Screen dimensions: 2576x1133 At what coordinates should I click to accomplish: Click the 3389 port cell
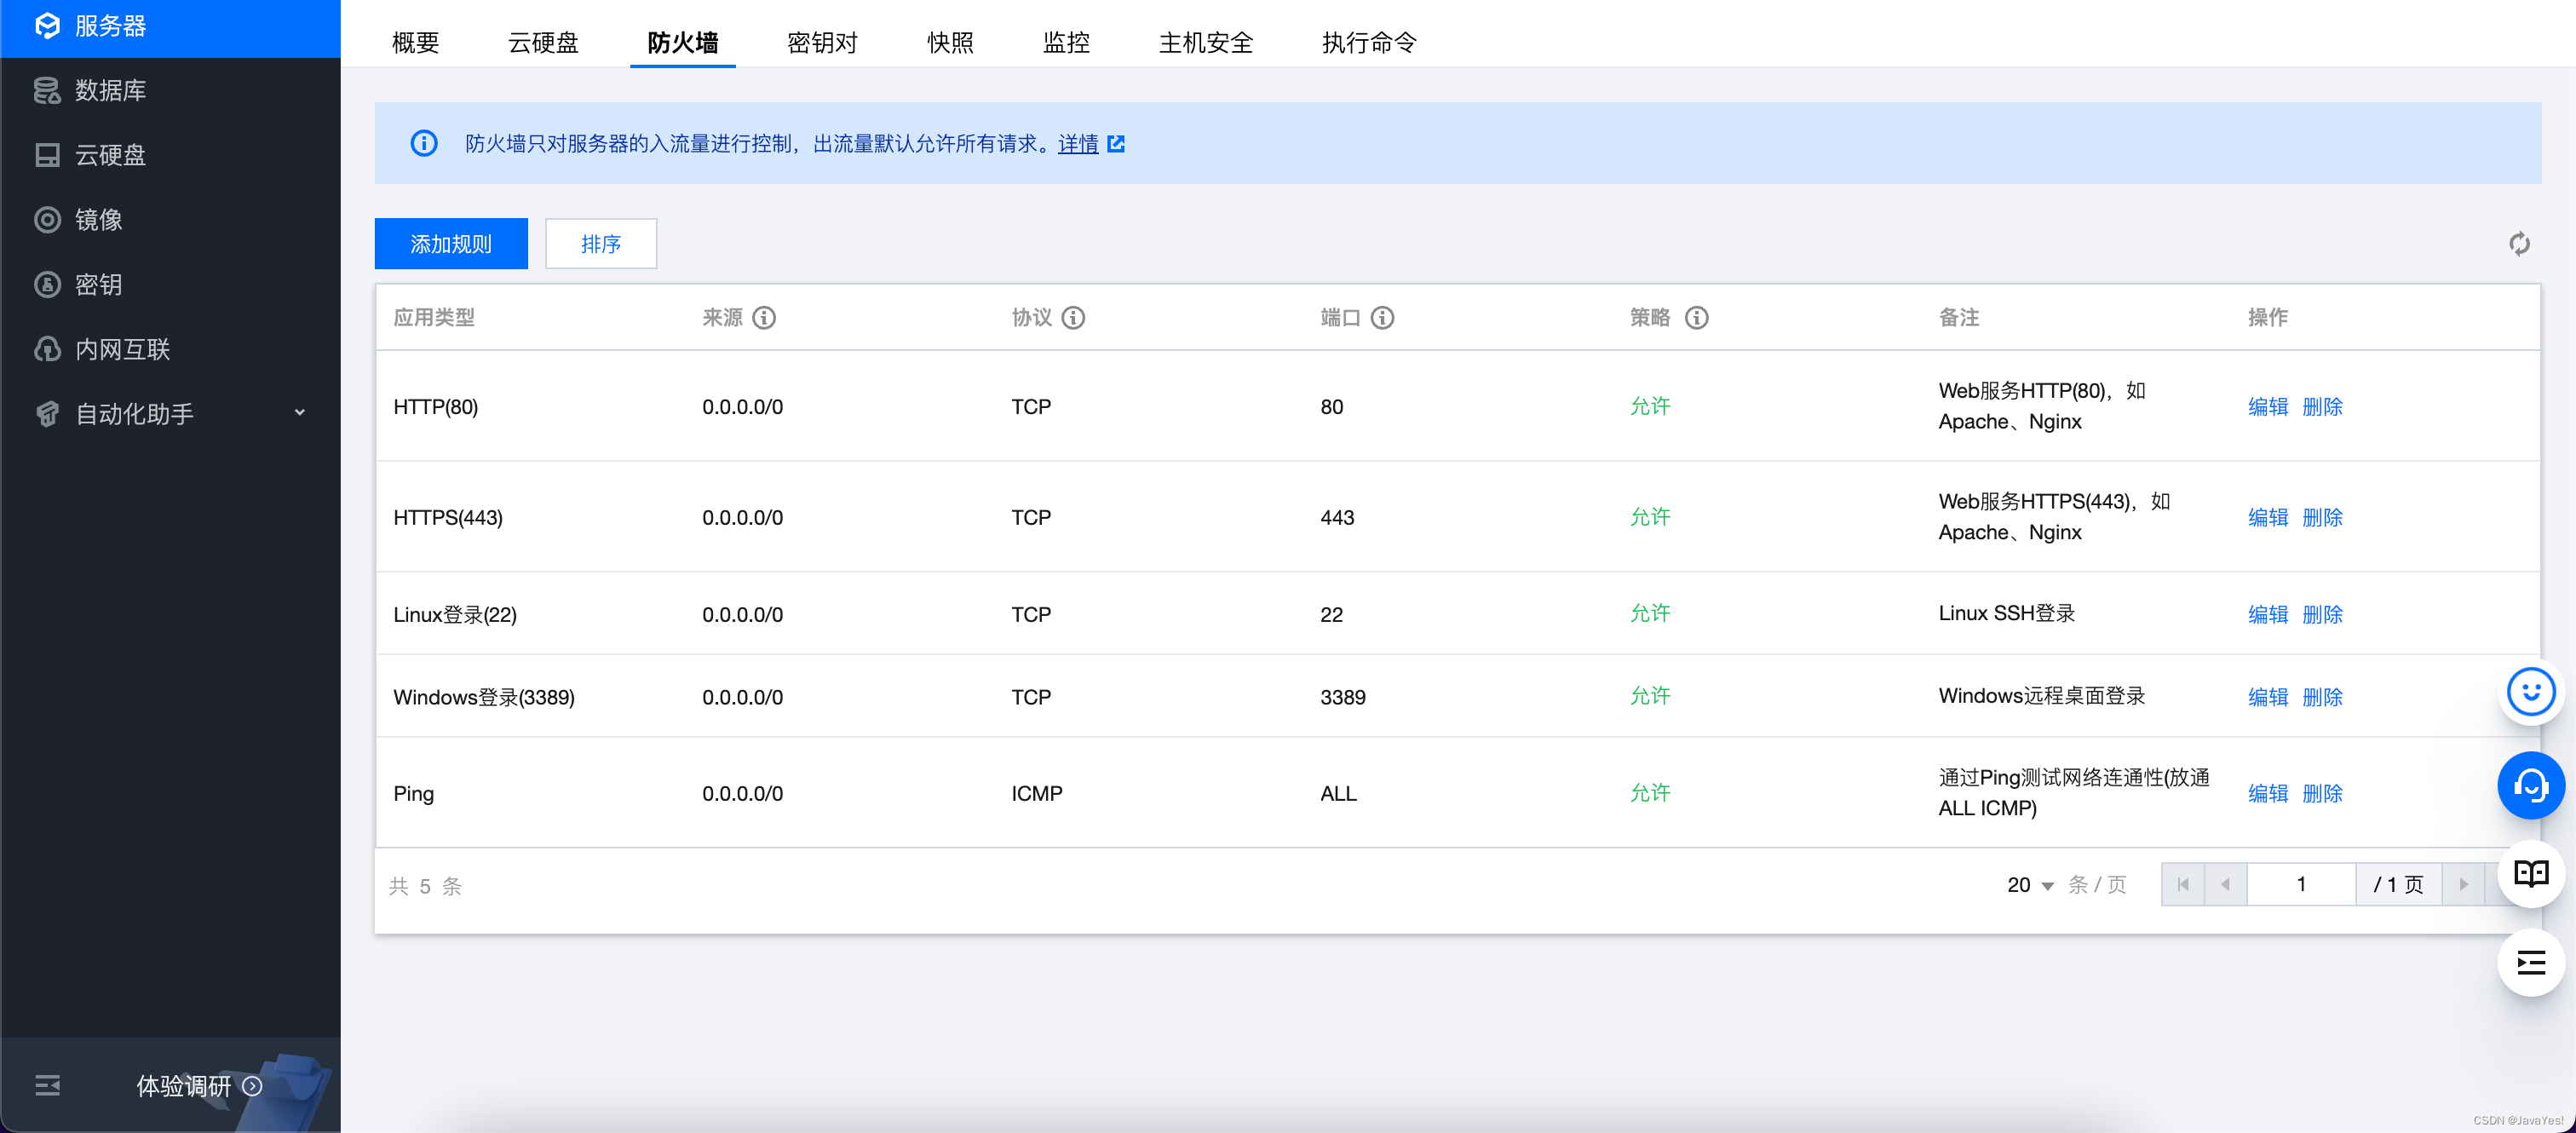1342,698
